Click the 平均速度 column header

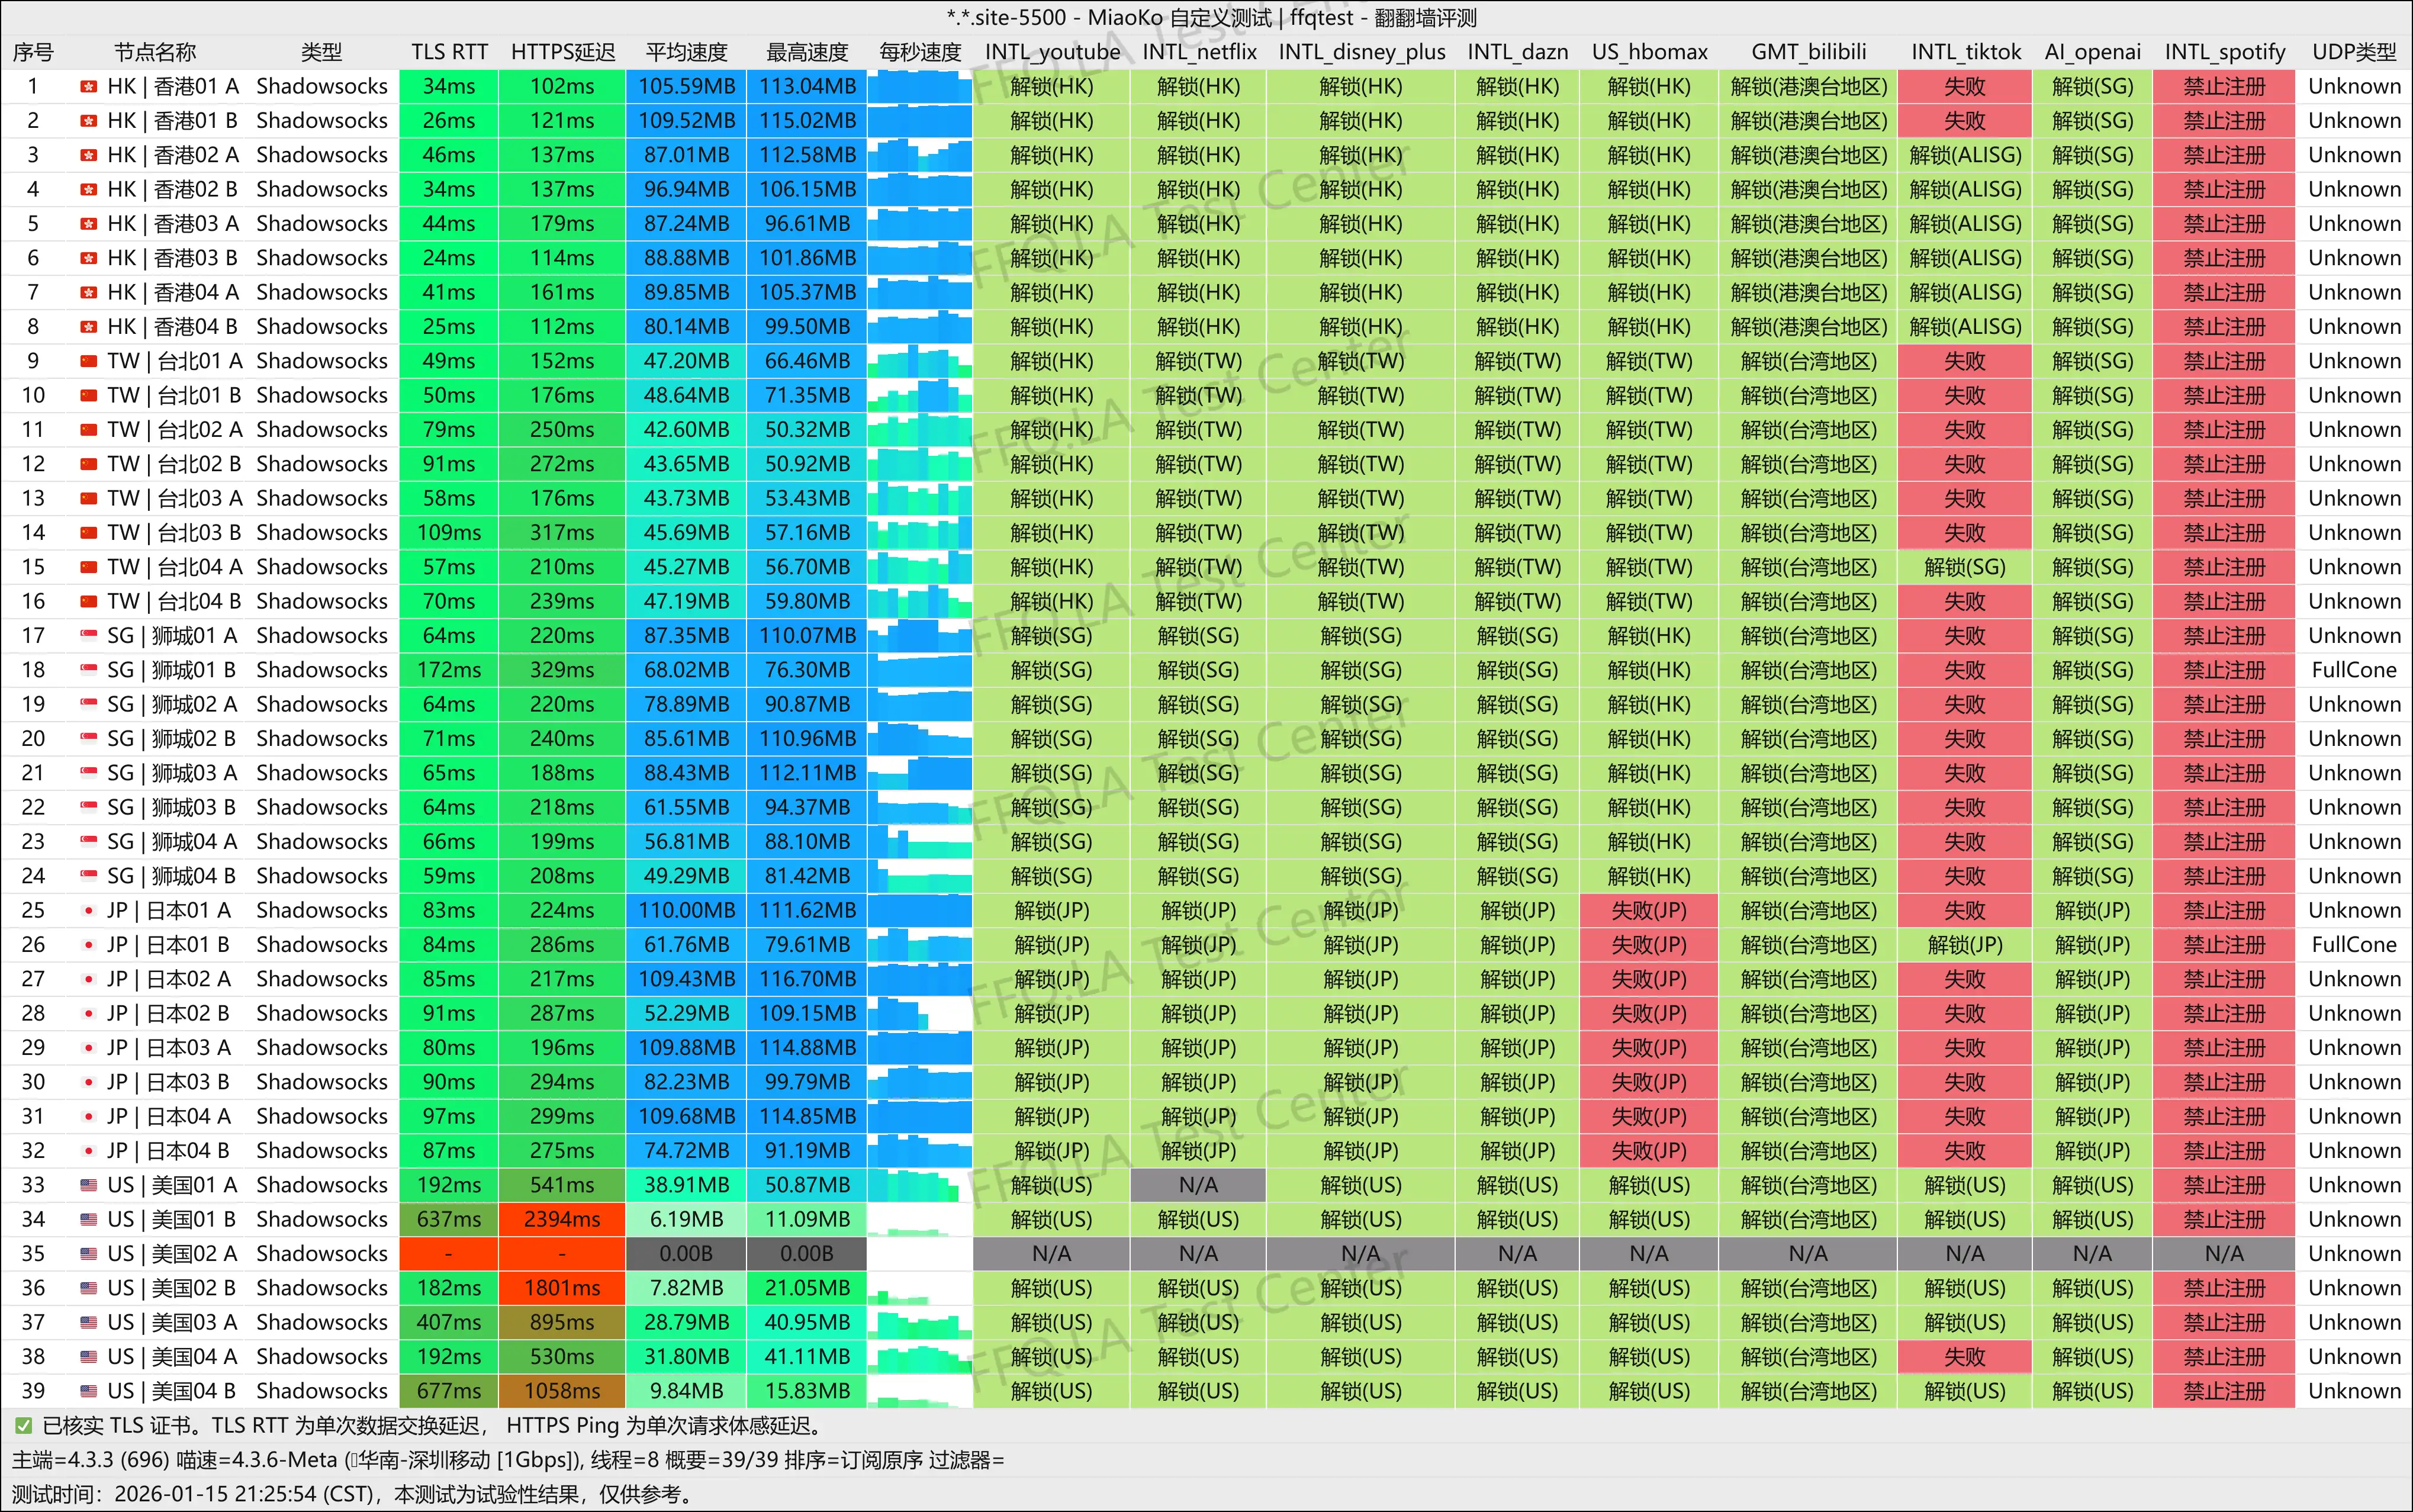click(686, 52)
